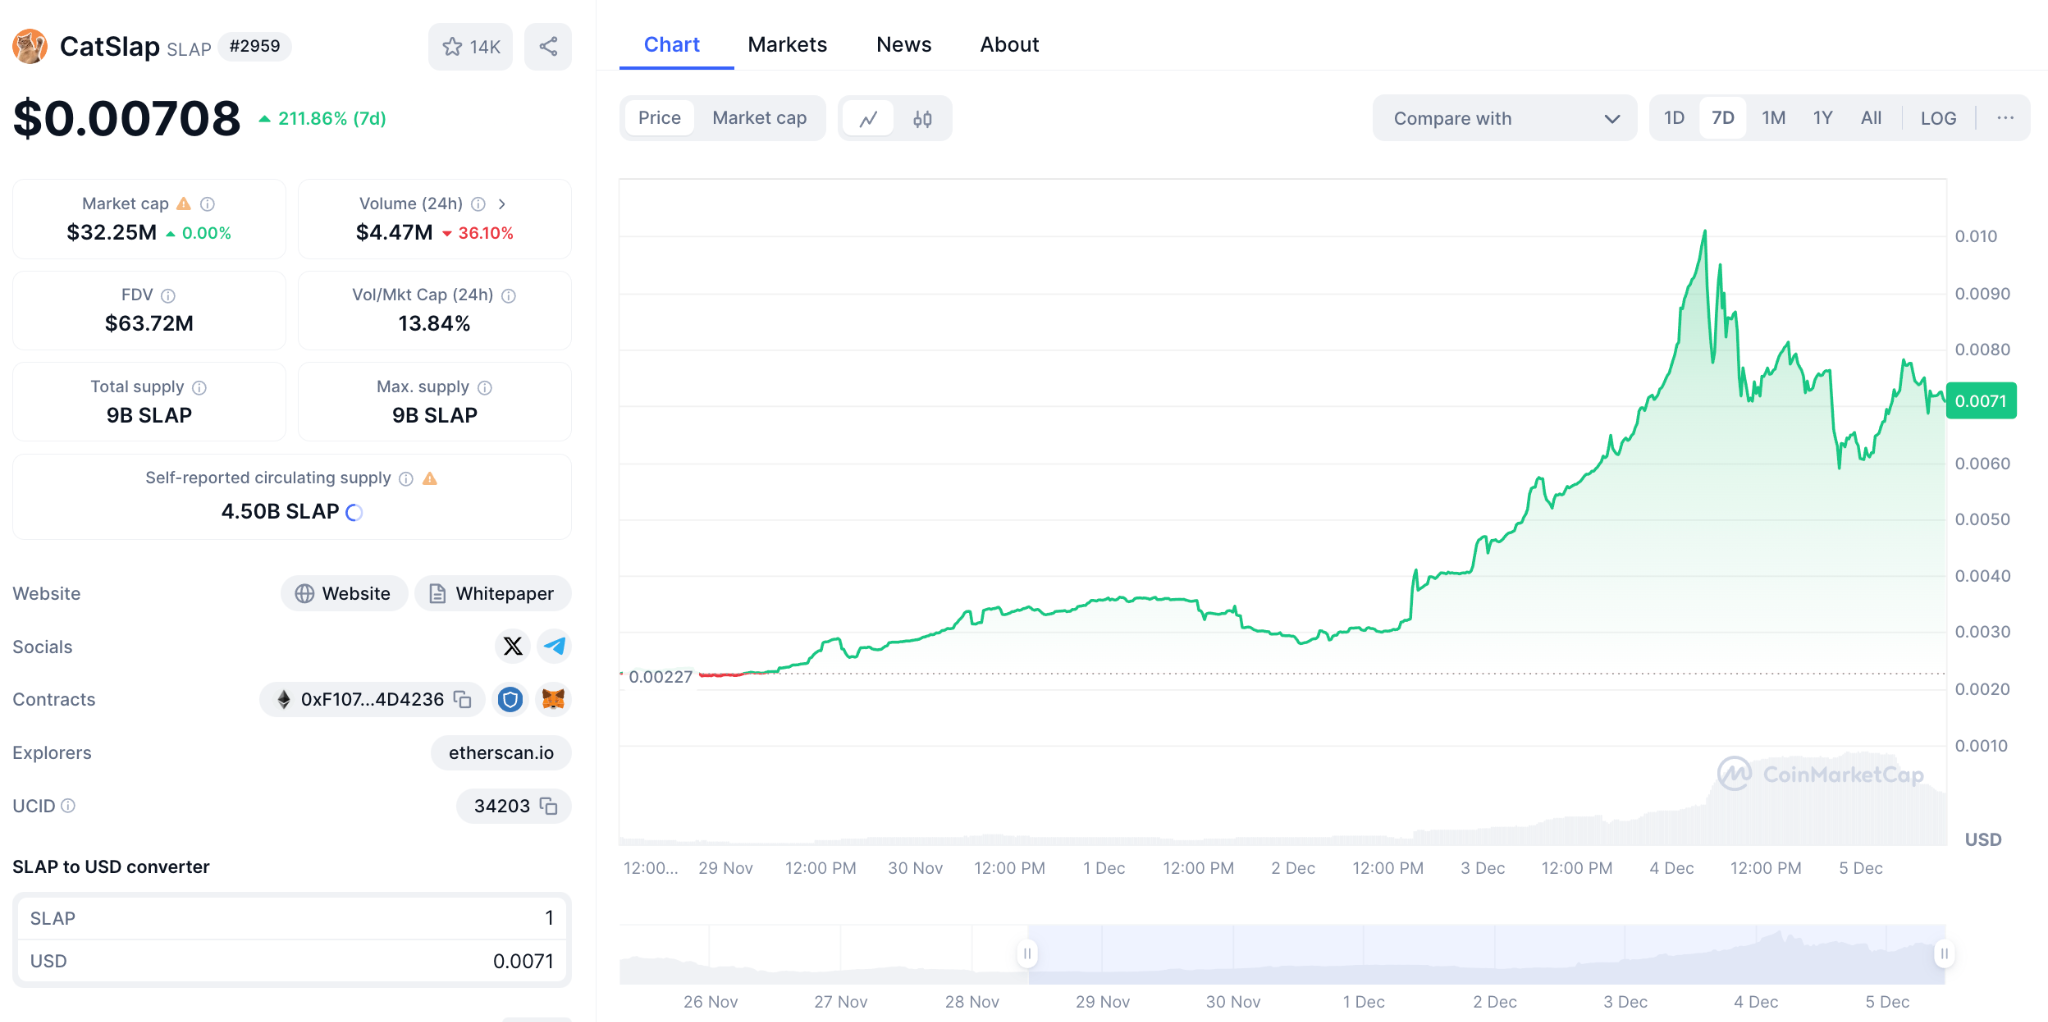Set chart range to 1M
The height and width of the screenshot is (1022, 2048).
(x=1774, y=118)
